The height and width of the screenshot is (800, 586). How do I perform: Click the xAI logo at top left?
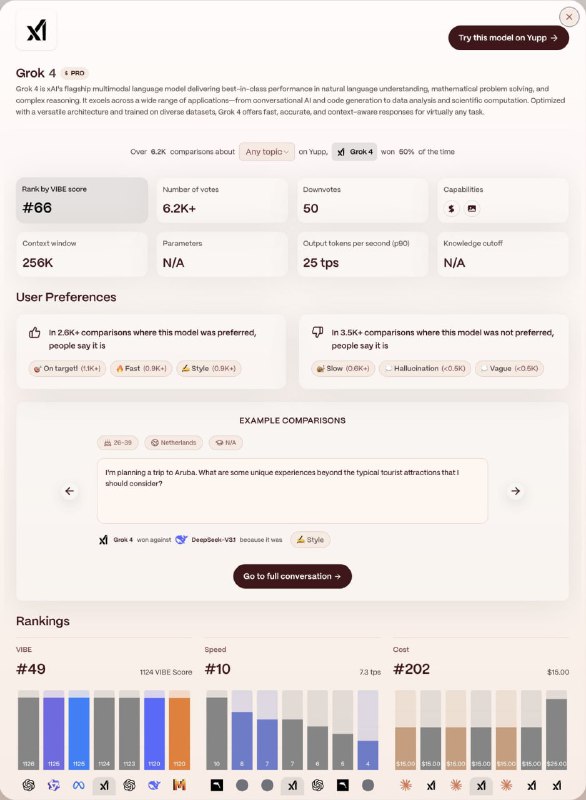coord(36,31)
